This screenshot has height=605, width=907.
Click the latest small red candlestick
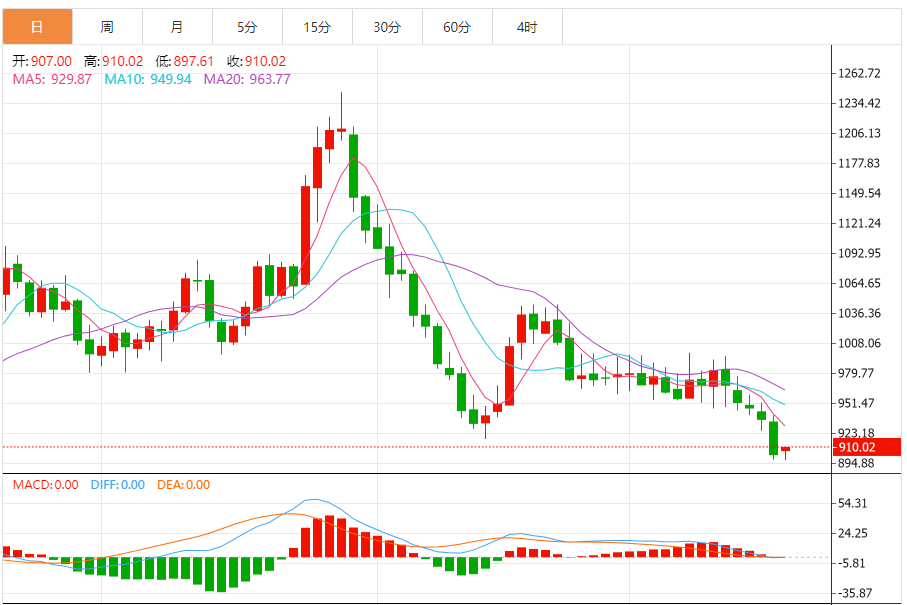[x=786, y=450]
